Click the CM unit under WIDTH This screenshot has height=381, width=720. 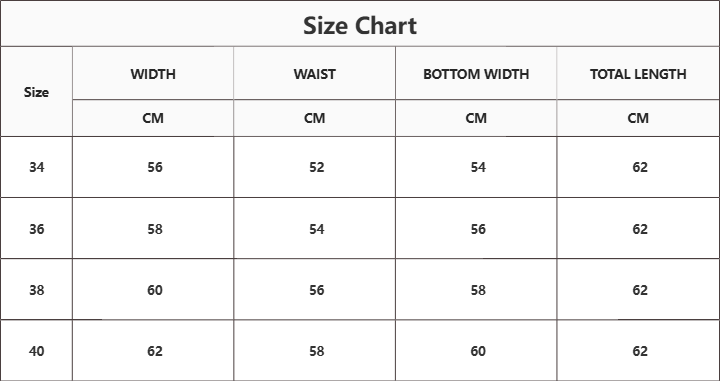(153, 118)
